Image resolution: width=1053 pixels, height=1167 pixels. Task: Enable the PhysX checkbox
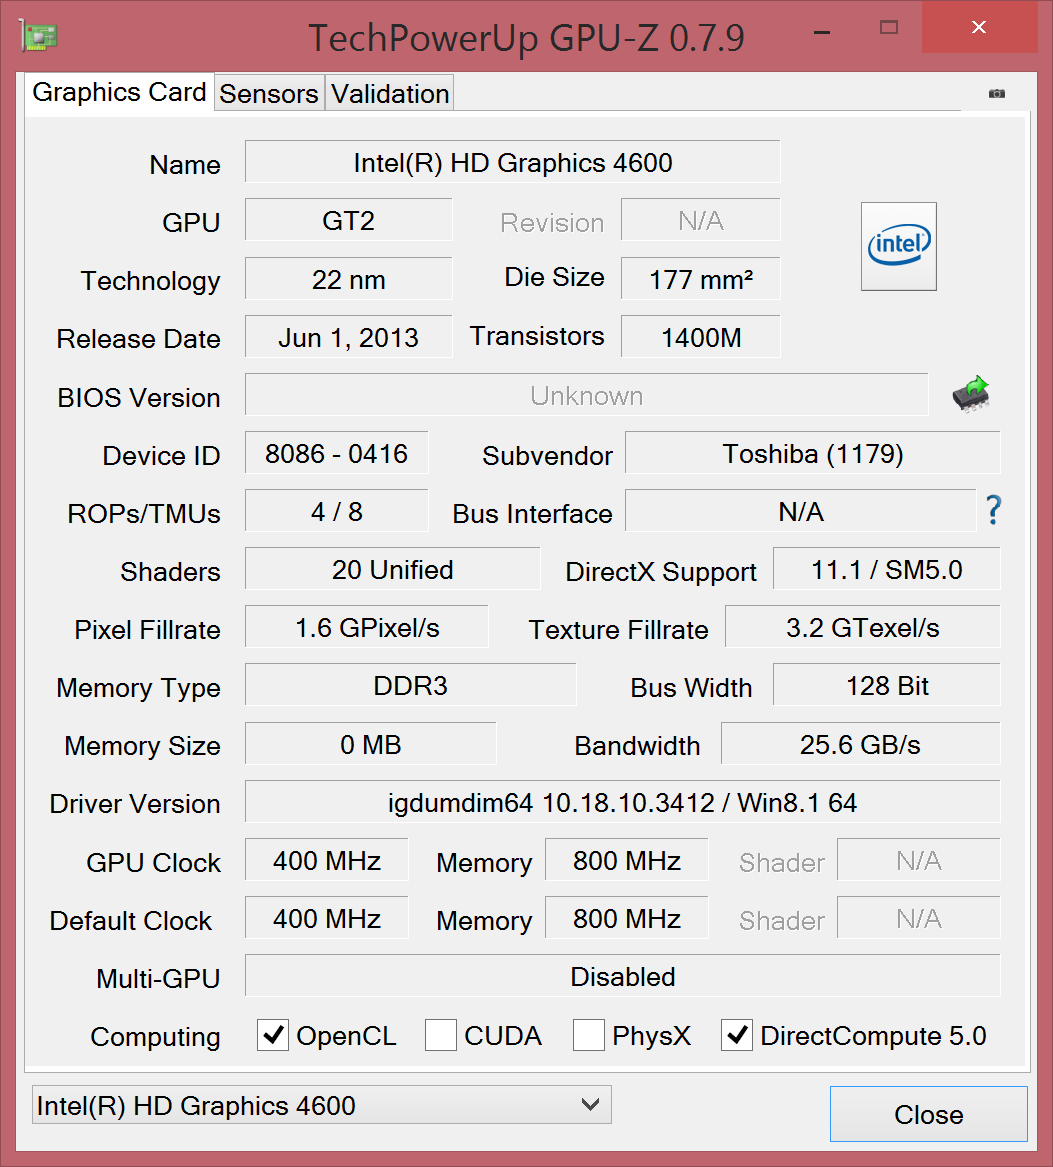[588, 1035]
